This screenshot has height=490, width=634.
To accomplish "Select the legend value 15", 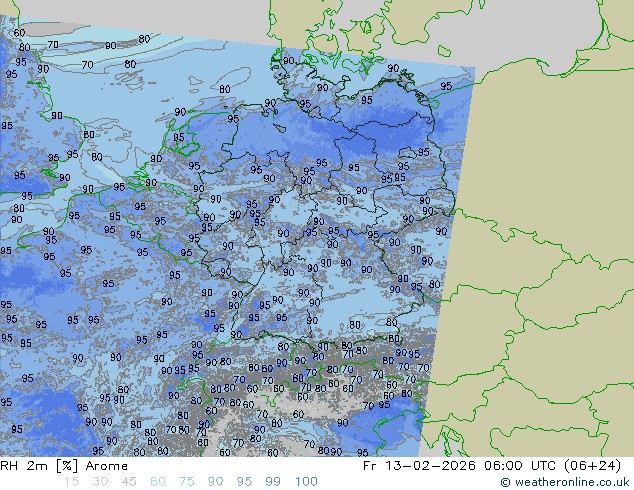I will pyautogui.click(x=71, y=482).
